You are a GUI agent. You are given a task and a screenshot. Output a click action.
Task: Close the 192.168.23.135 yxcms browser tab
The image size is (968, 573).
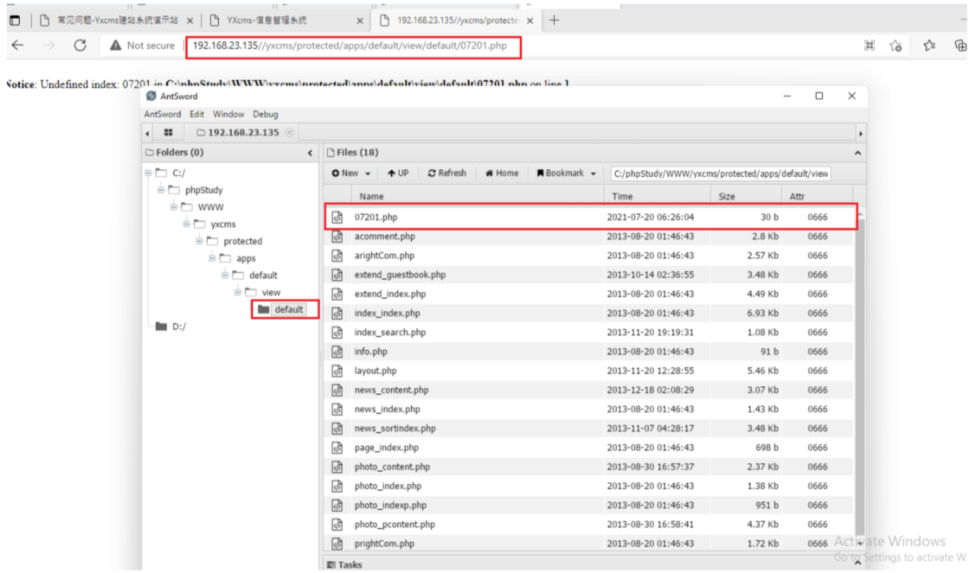(530, 20)
